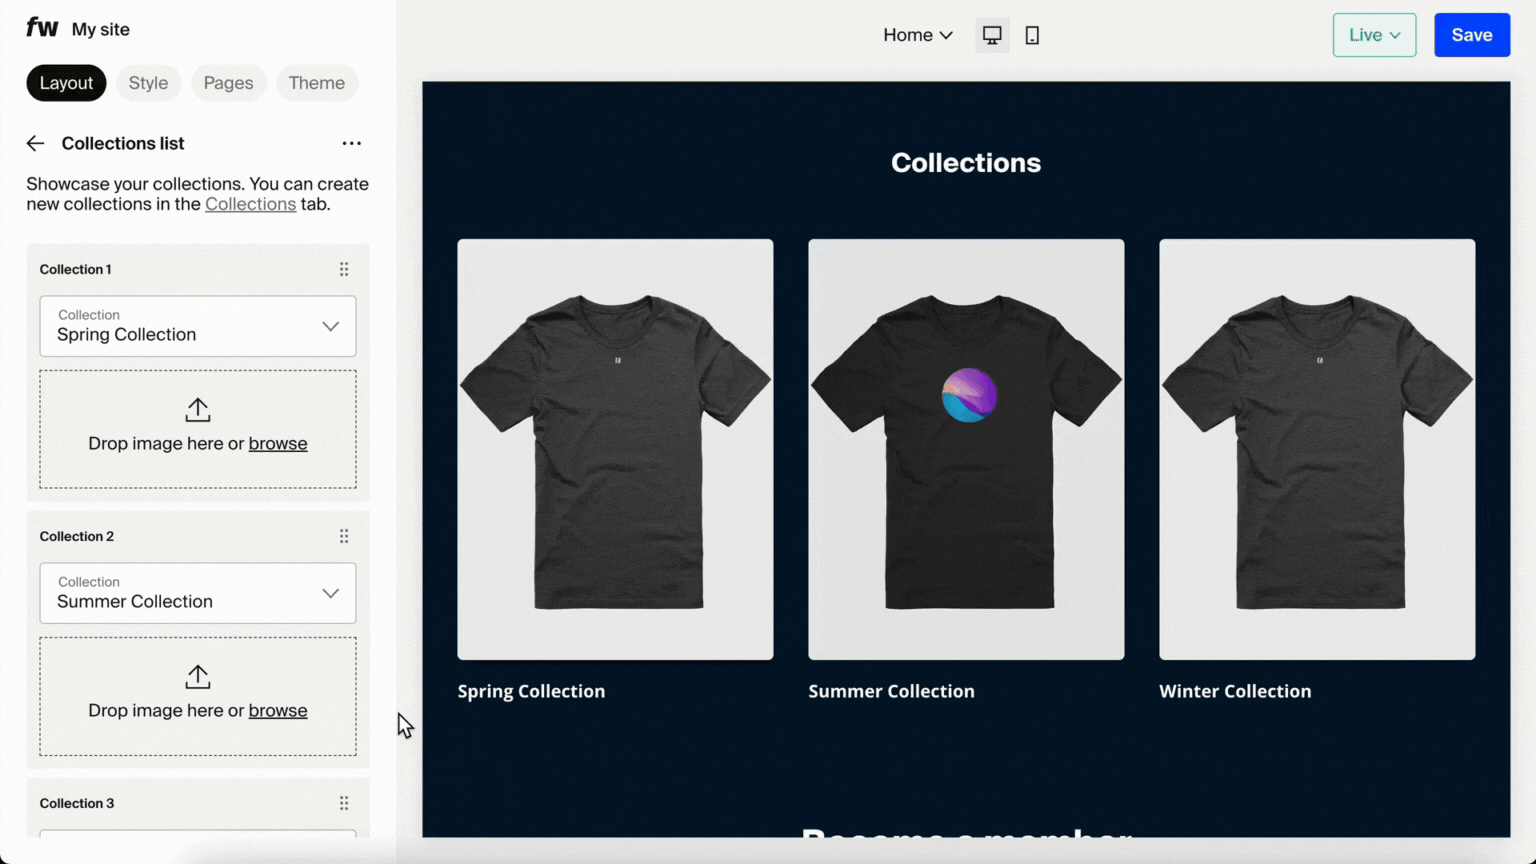
Task: Open the Home page selector dropdown
Action: [x=917, y=34]
